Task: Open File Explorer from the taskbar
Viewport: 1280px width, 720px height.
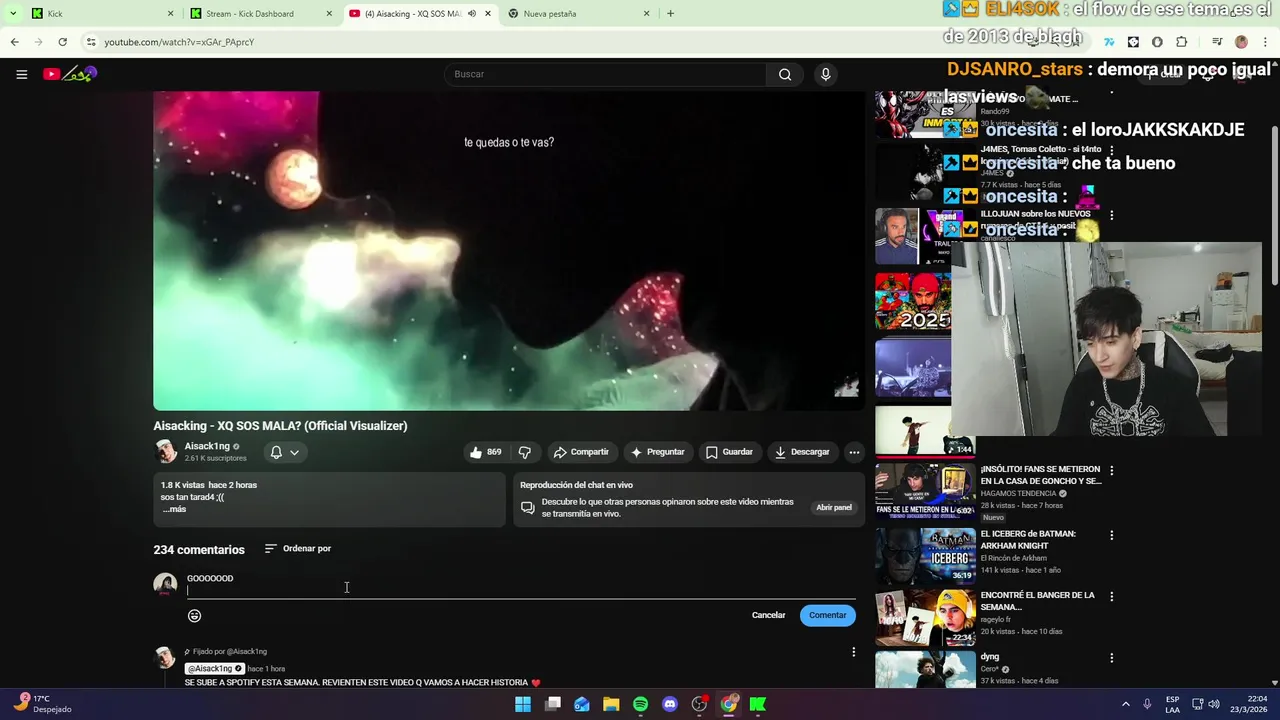Action: 611,704
